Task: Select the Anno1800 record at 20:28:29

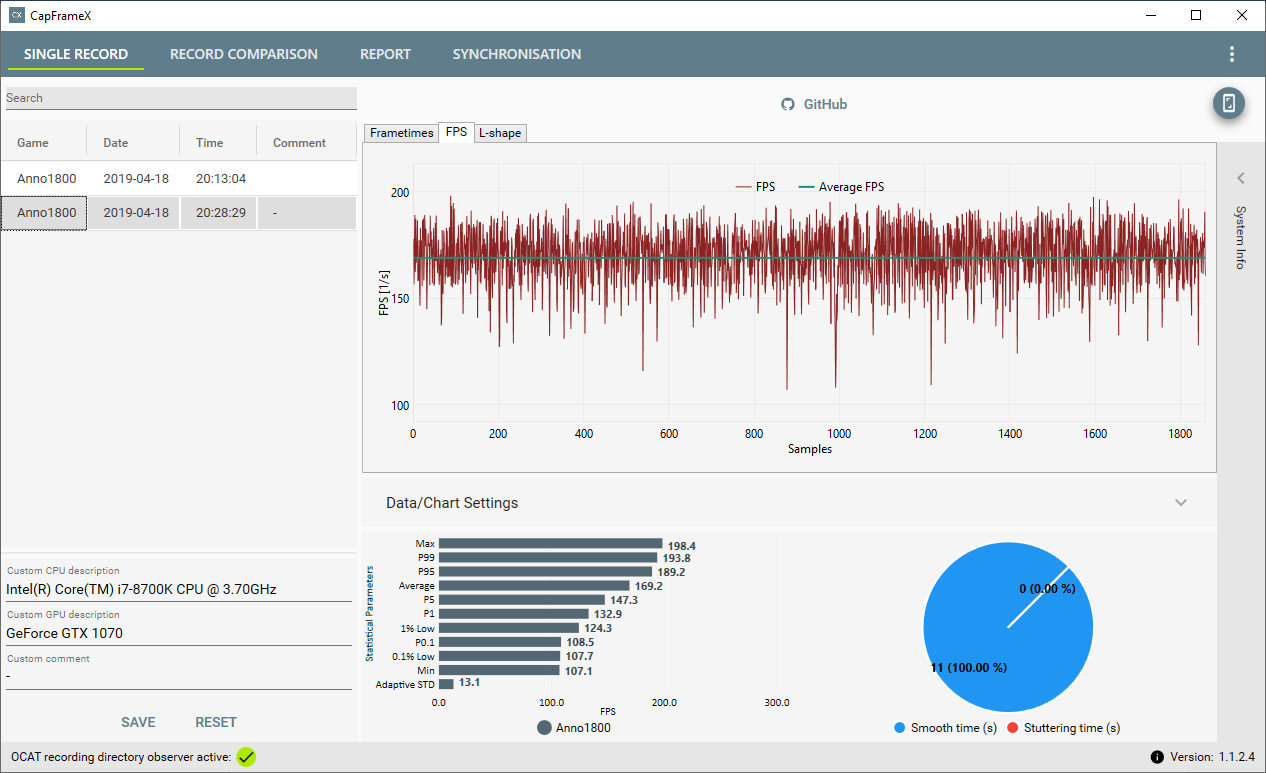Action: coord(178,213)
